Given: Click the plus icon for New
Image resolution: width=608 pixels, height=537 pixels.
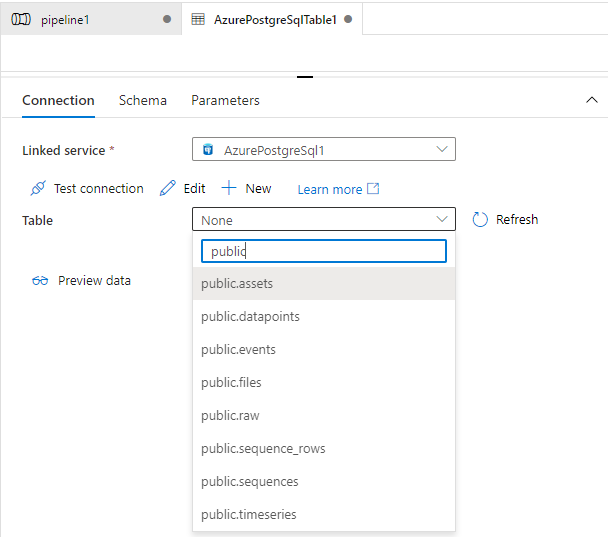Looking at the screenshot, I should tap(229, 188).
